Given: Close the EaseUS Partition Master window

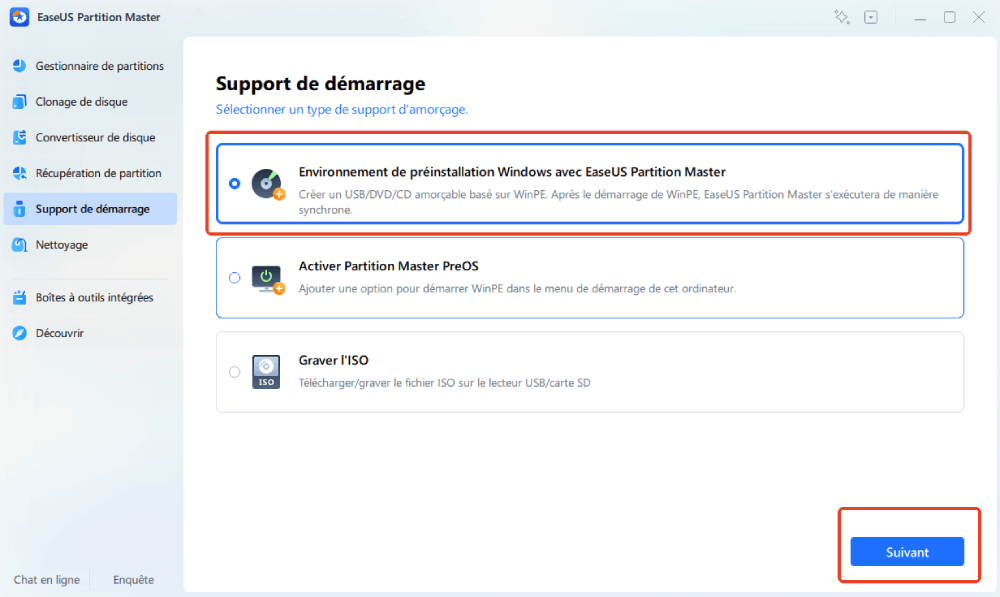Looking at the screenshot, I should (978, 17).
